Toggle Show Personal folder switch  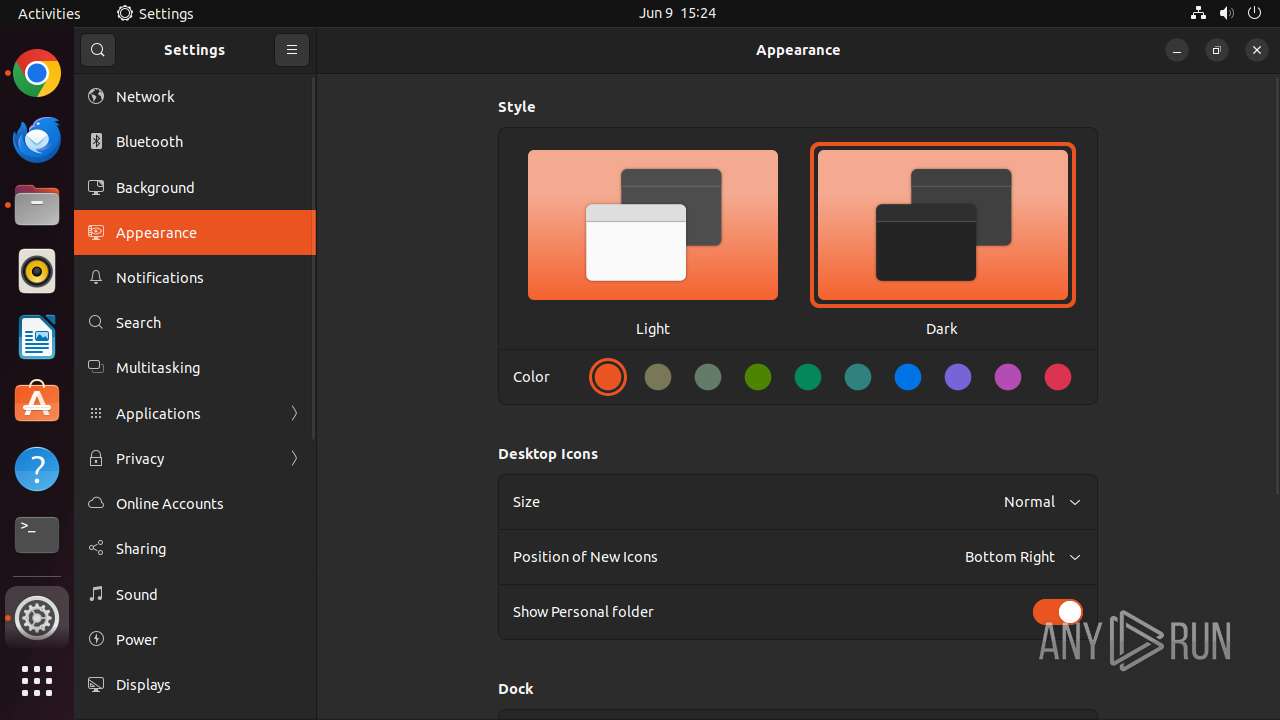click(x=1057, y=612)
